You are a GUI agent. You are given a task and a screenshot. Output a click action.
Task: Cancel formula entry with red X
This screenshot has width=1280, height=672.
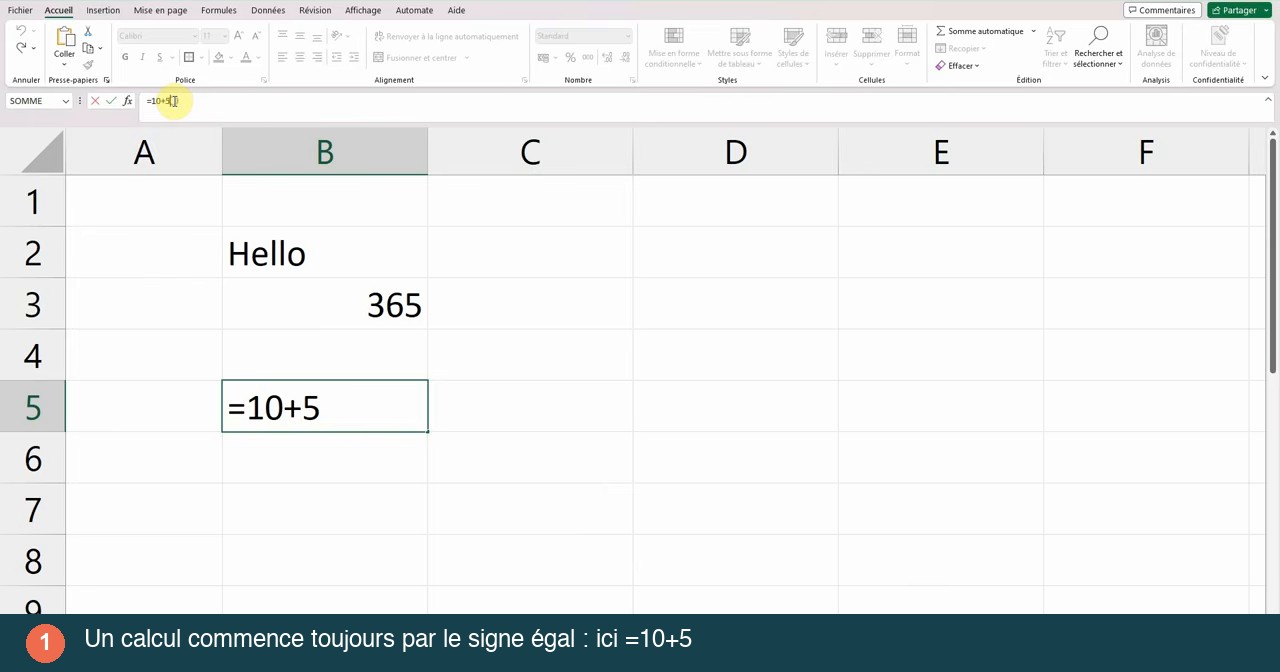tap(95, 101)
